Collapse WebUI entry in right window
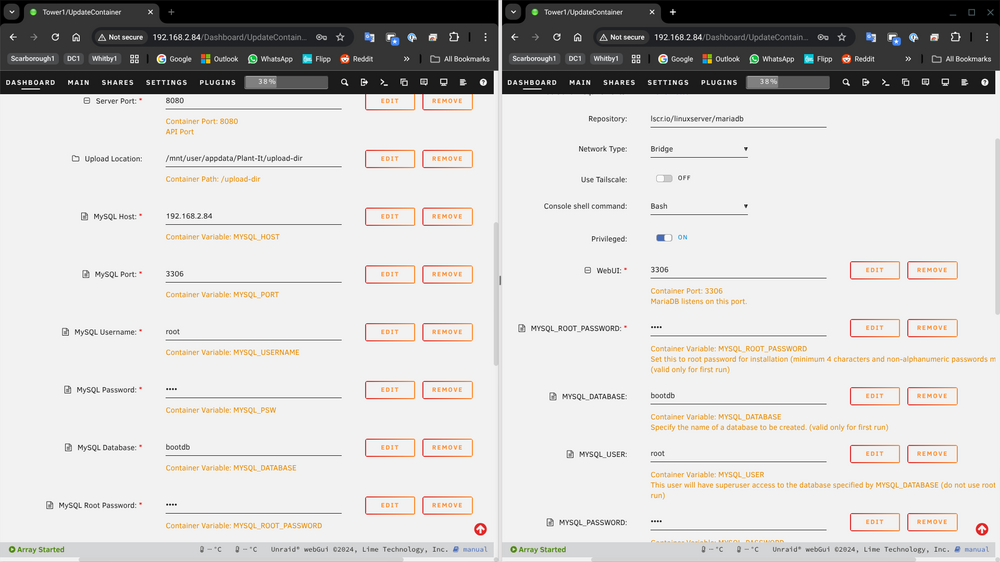Viewport: 1000px width, 562px height. click(587, 270)
